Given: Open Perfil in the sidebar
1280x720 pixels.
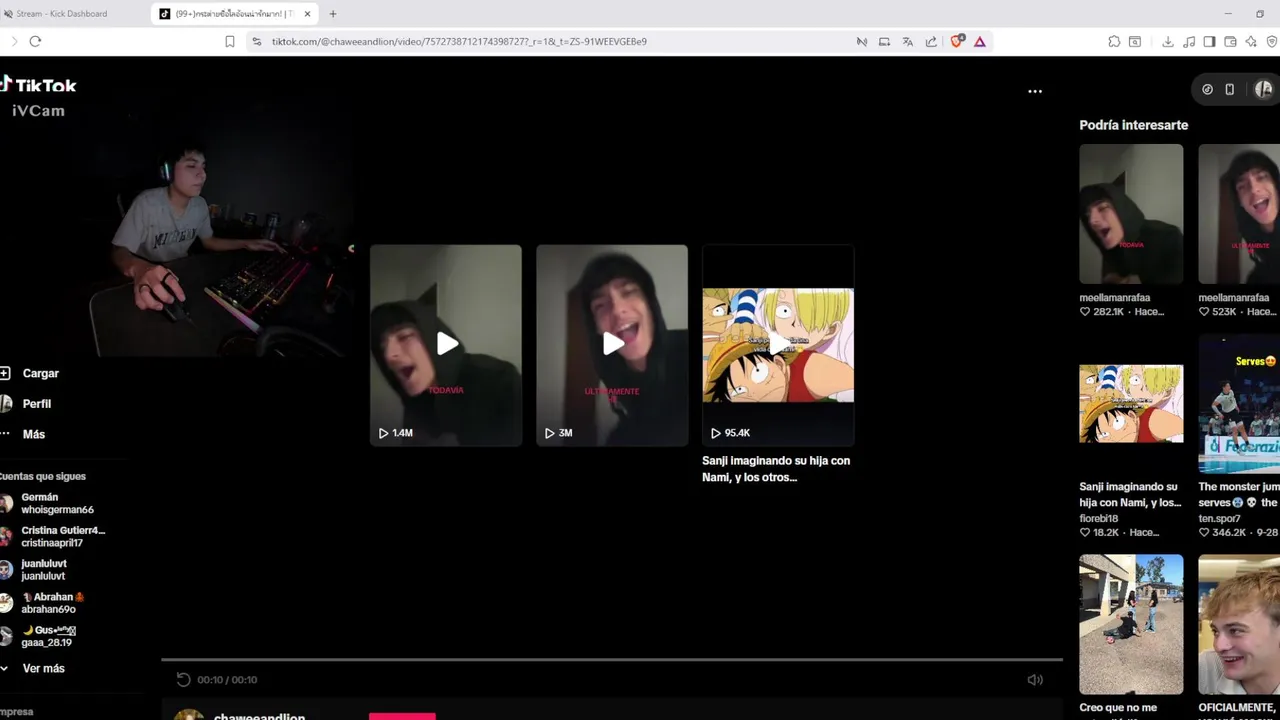Looking at the screenshot, I should tap(26, 404).
